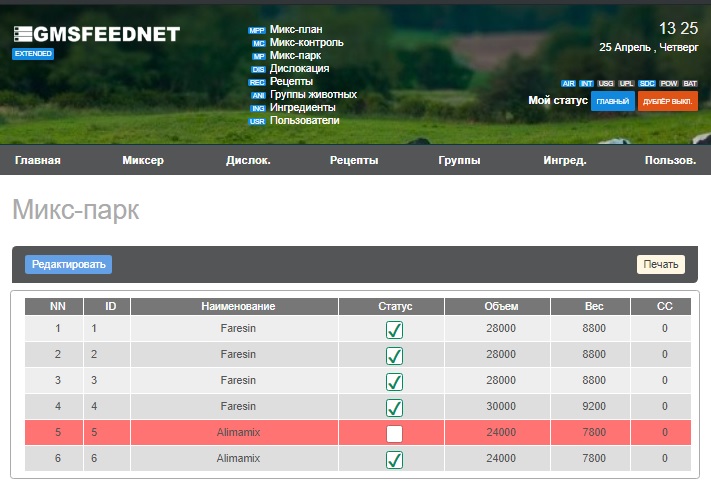Click Alimamix name in highlighted row 5
Screen dimensions: 711x490
pos(238,432)
